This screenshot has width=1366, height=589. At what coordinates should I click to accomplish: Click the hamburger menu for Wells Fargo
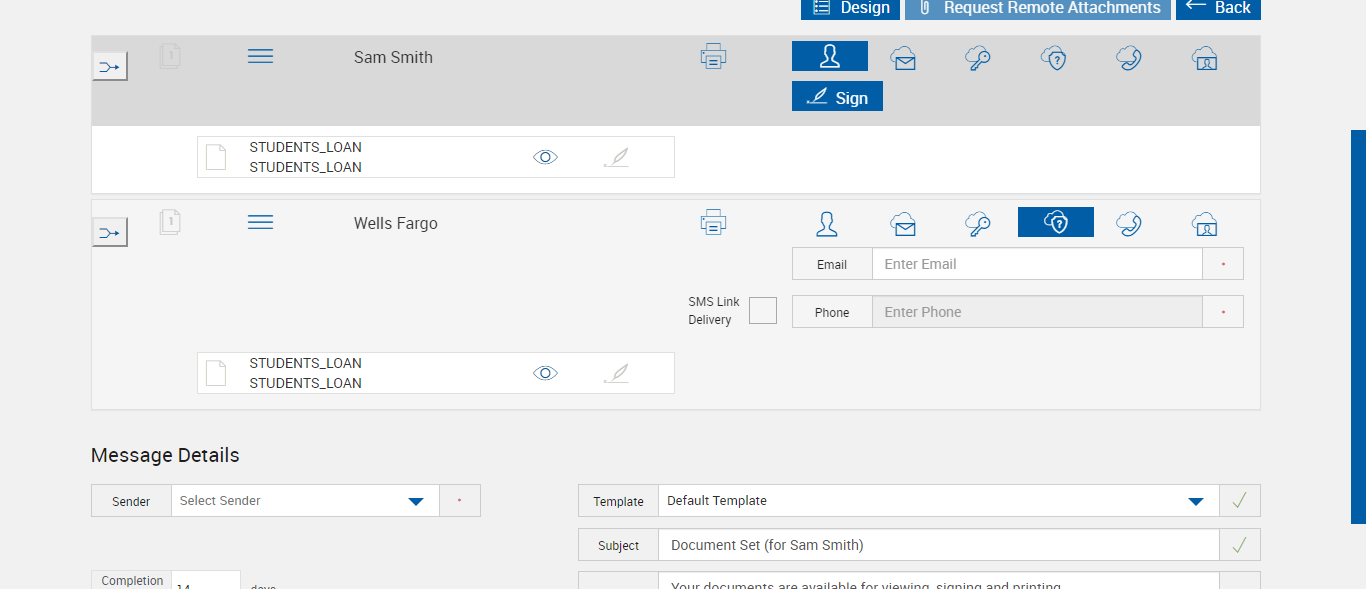pos(260,222)
